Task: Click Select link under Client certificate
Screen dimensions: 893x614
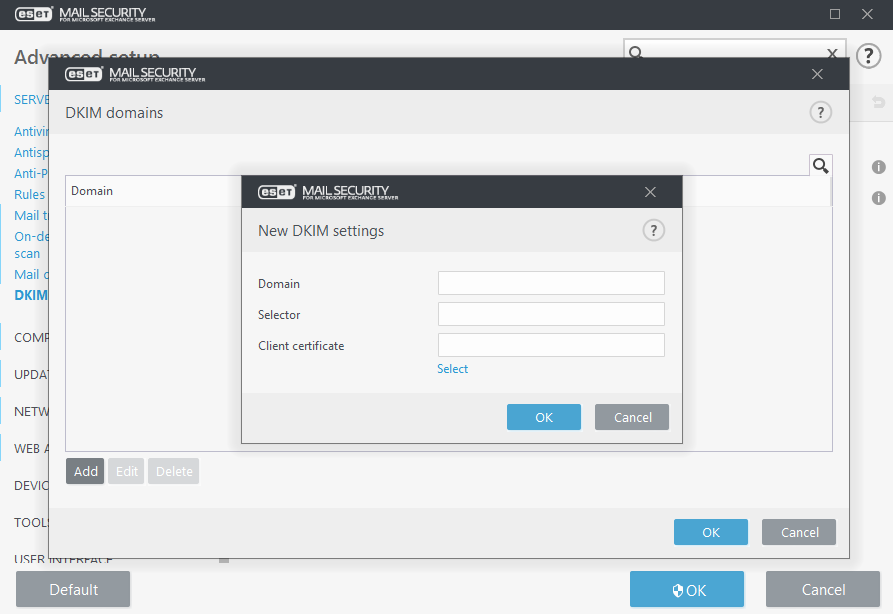Action: pyautogui.click(x=452, y=368)
